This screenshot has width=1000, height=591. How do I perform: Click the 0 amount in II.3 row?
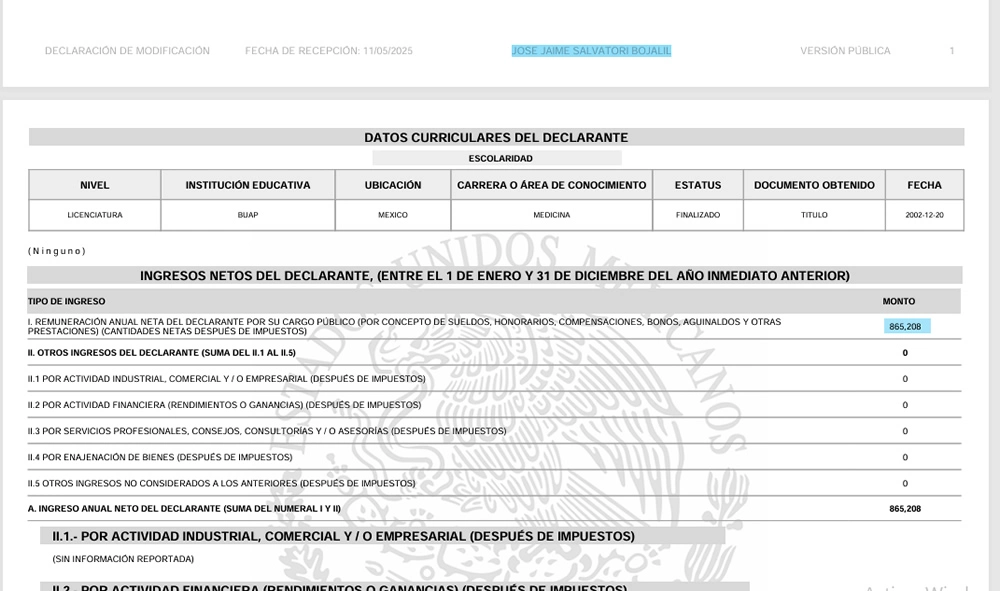point(905,431)
